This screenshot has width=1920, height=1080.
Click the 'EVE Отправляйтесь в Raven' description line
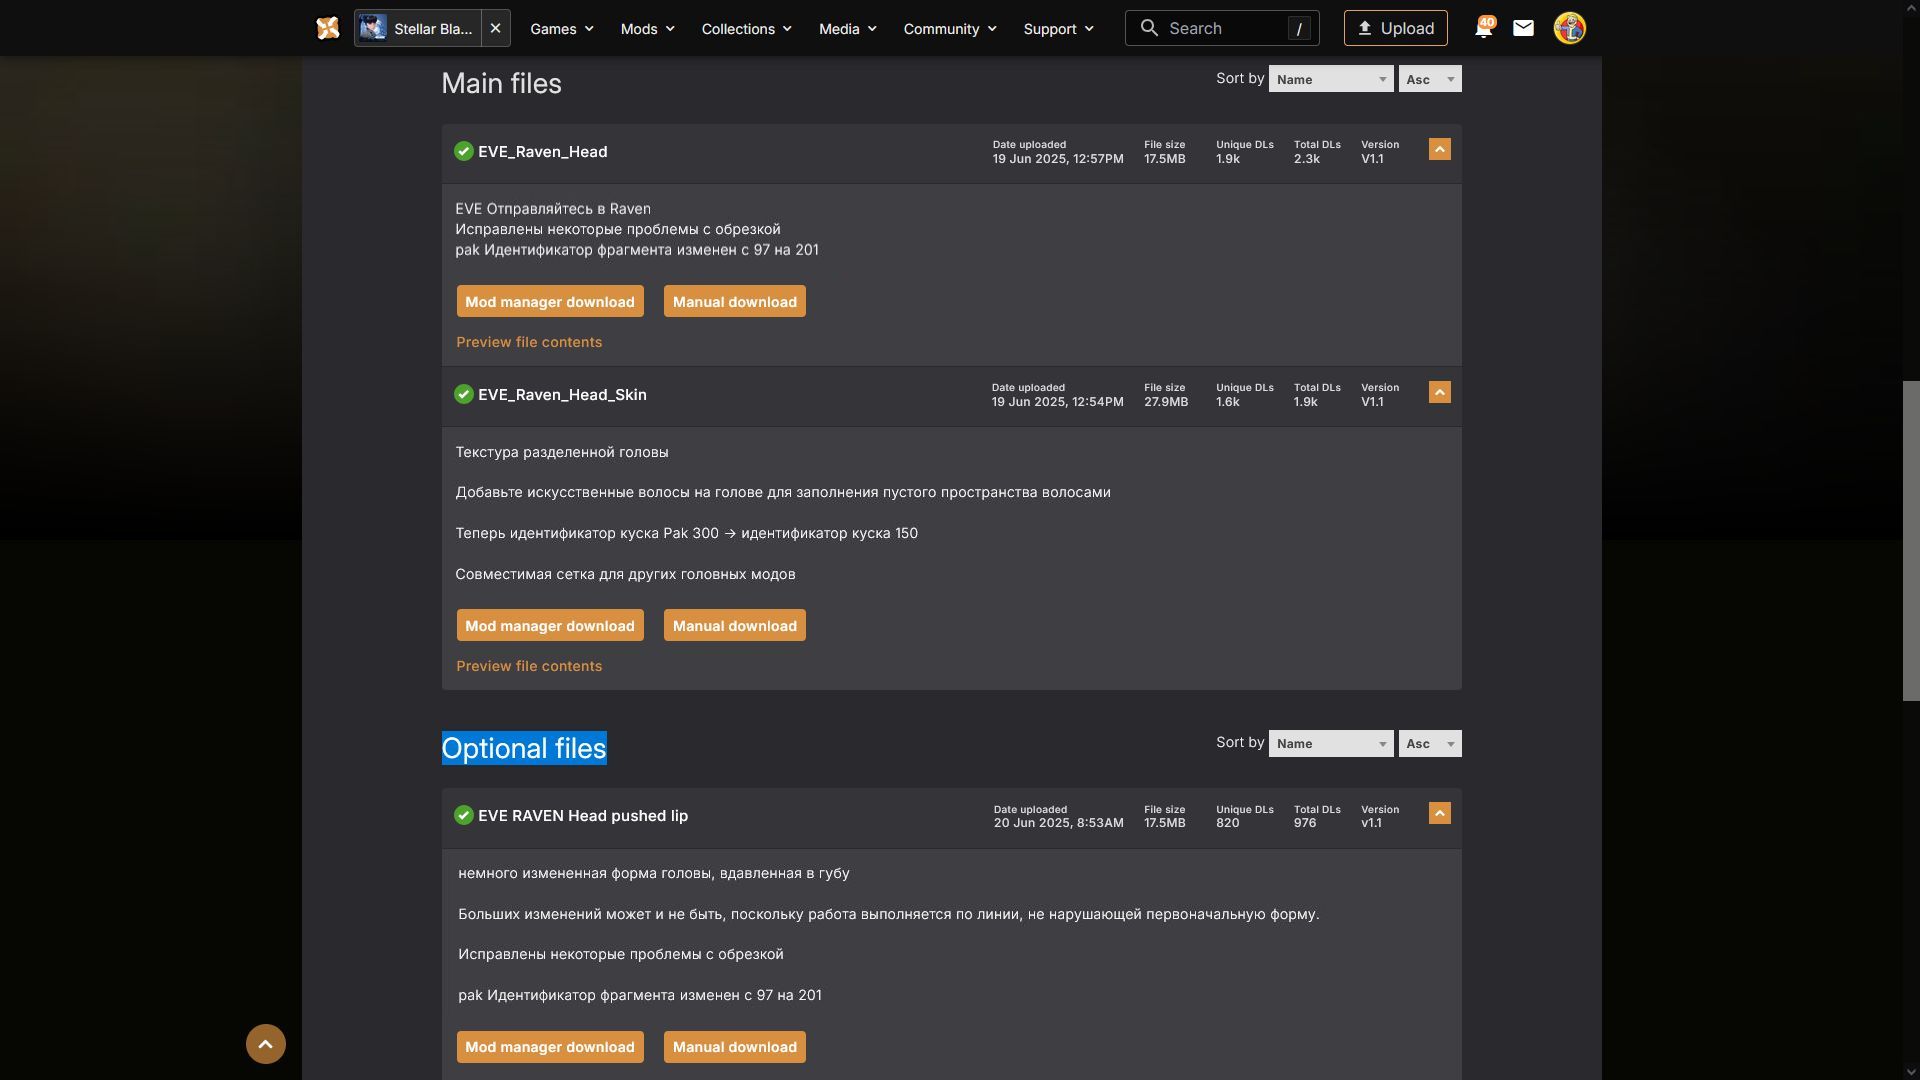pyautogui.click(x=553, y=208)
